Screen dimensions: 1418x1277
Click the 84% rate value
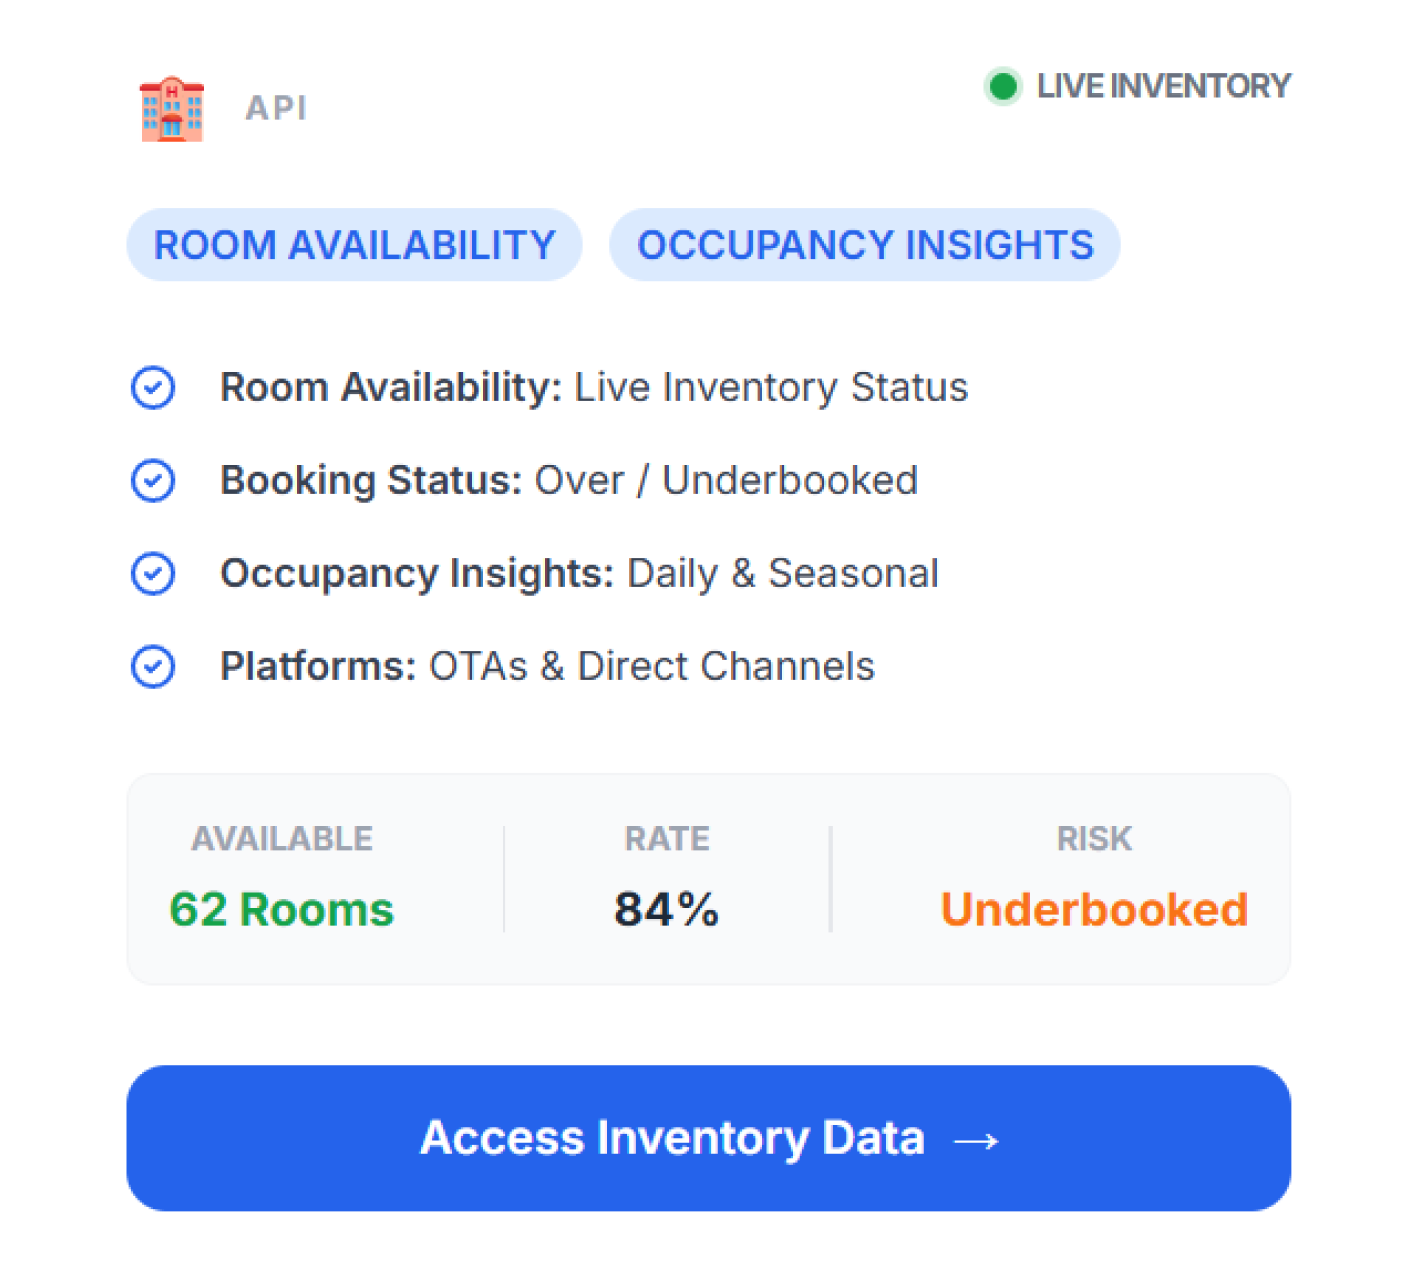click(x=666, y=910)
